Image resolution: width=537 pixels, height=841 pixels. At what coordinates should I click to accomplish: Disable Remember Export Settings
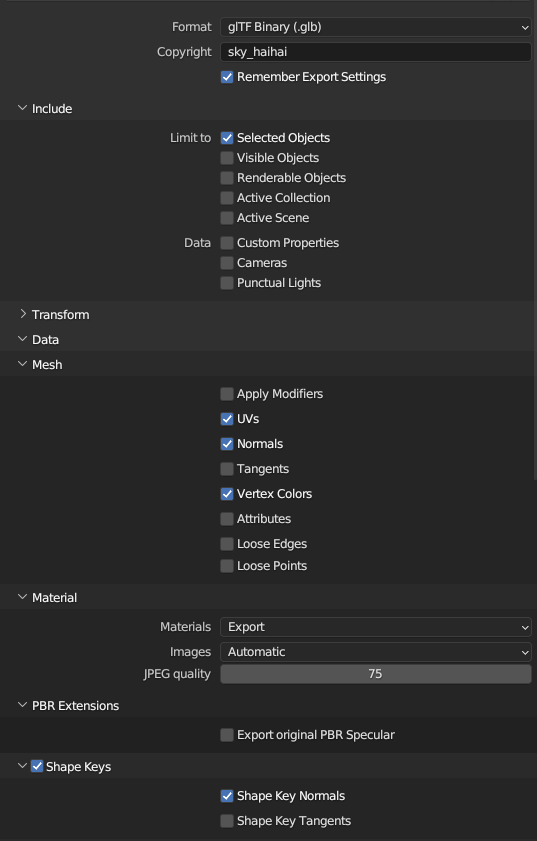(x=227, y=77)
